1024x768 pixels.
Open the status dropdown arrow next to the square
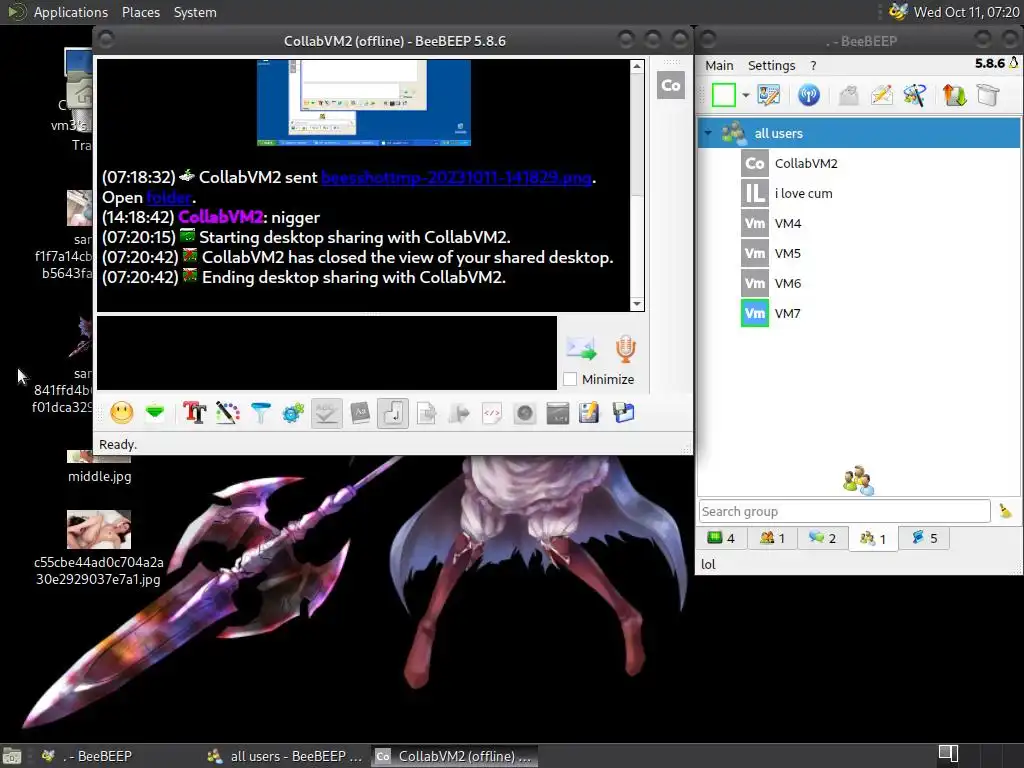point(745,95)
